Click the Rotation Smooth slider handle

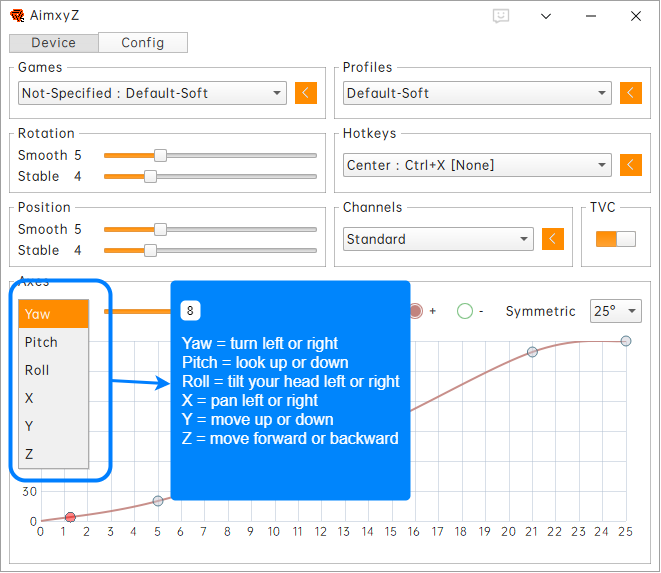(160, 155)
